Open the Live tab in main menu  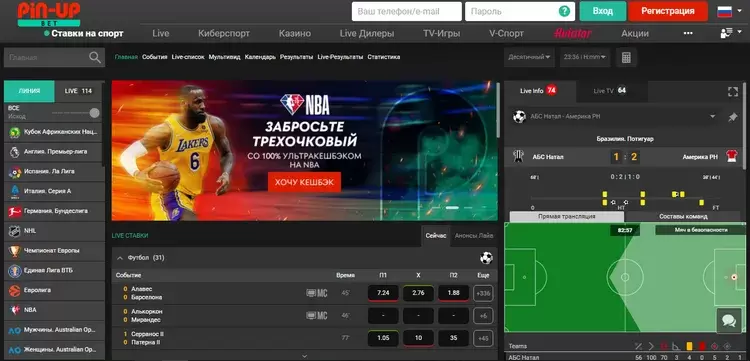[x=161, y=33]
